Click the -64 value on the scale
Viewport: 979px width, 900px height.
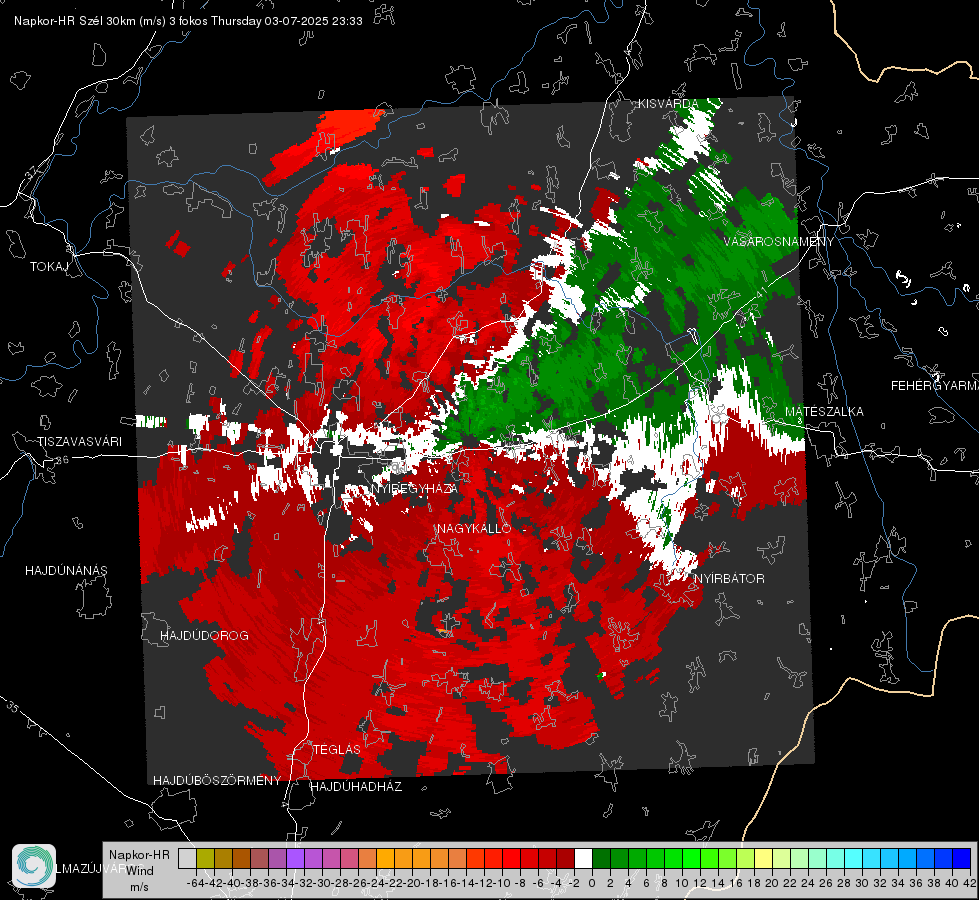coord(196,883)
